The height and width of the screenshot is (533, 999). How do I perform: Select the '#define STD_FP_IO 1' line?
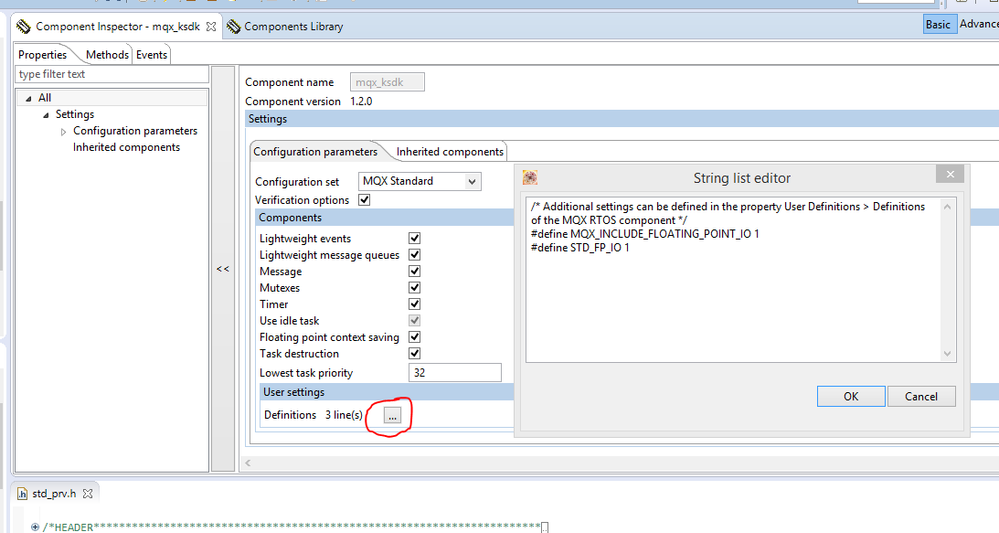(580, 248)
